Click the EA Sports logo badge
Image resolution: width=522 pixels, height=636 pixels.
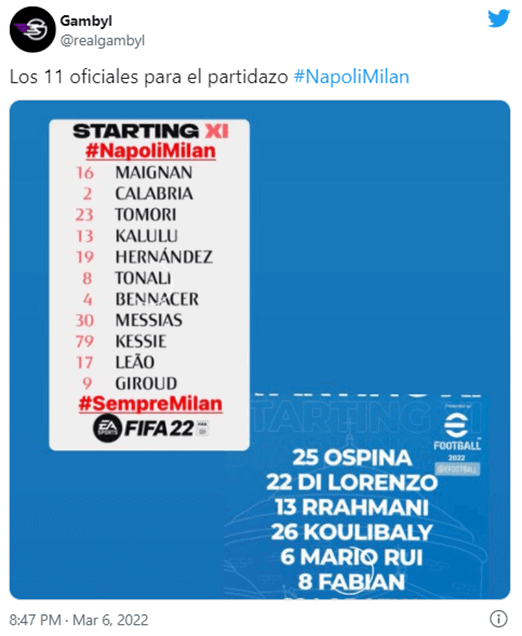[107, 428]
